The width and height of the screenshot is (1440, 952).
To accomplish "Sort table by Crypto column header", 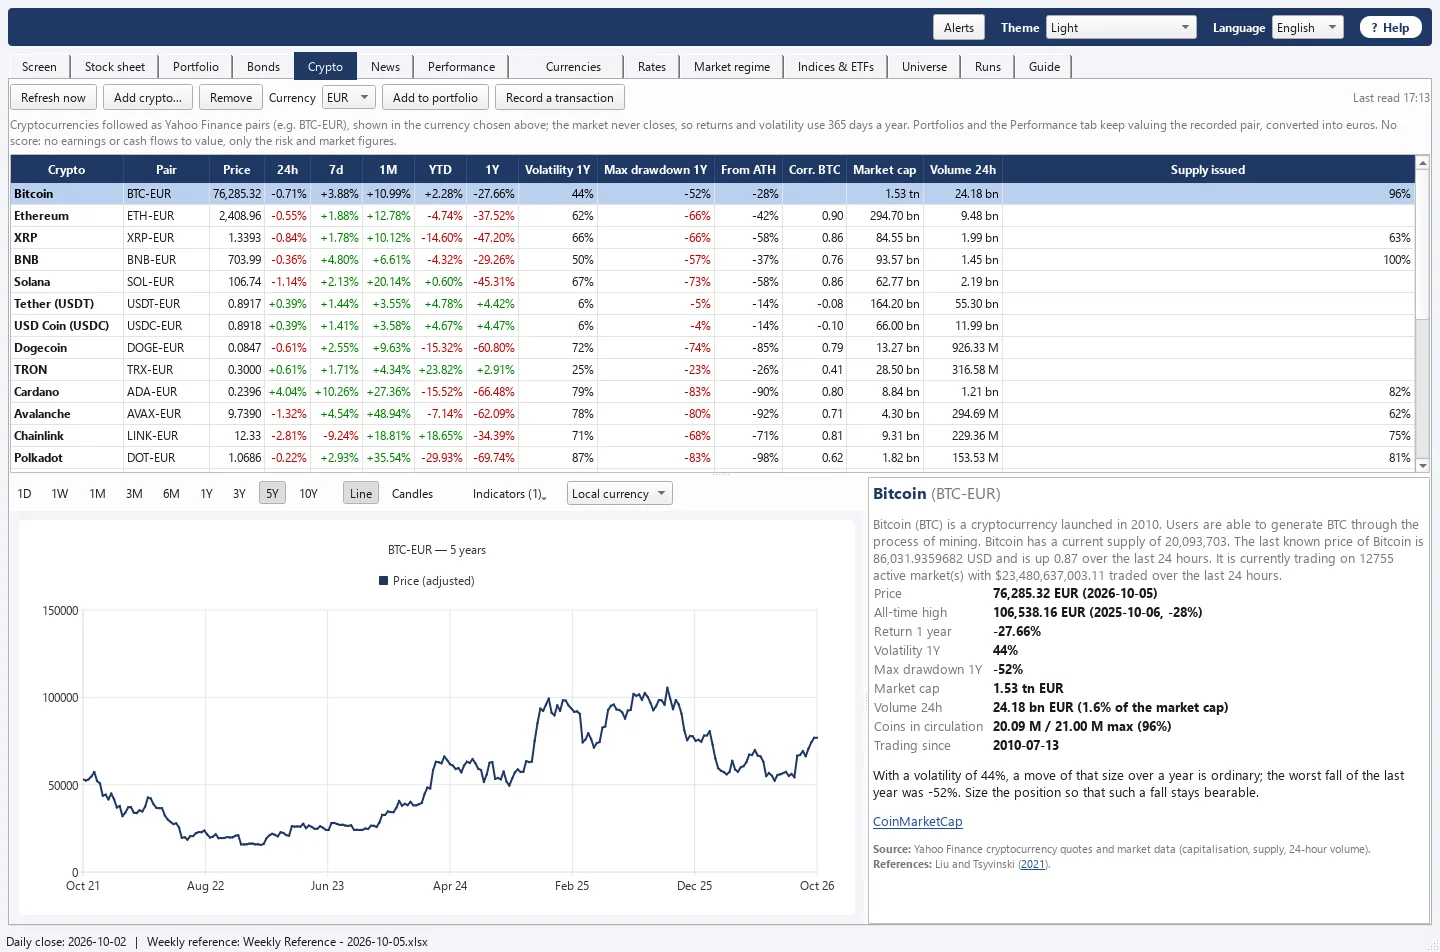I will 67,169.
